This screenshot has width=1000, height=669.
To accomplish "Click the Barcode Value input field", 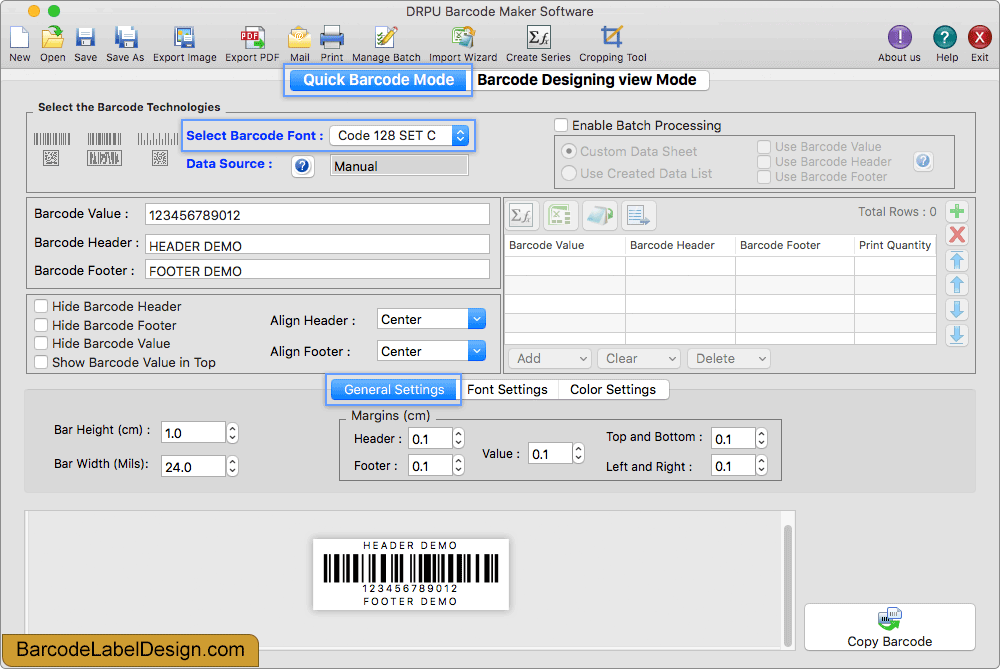I will (317, 214).
